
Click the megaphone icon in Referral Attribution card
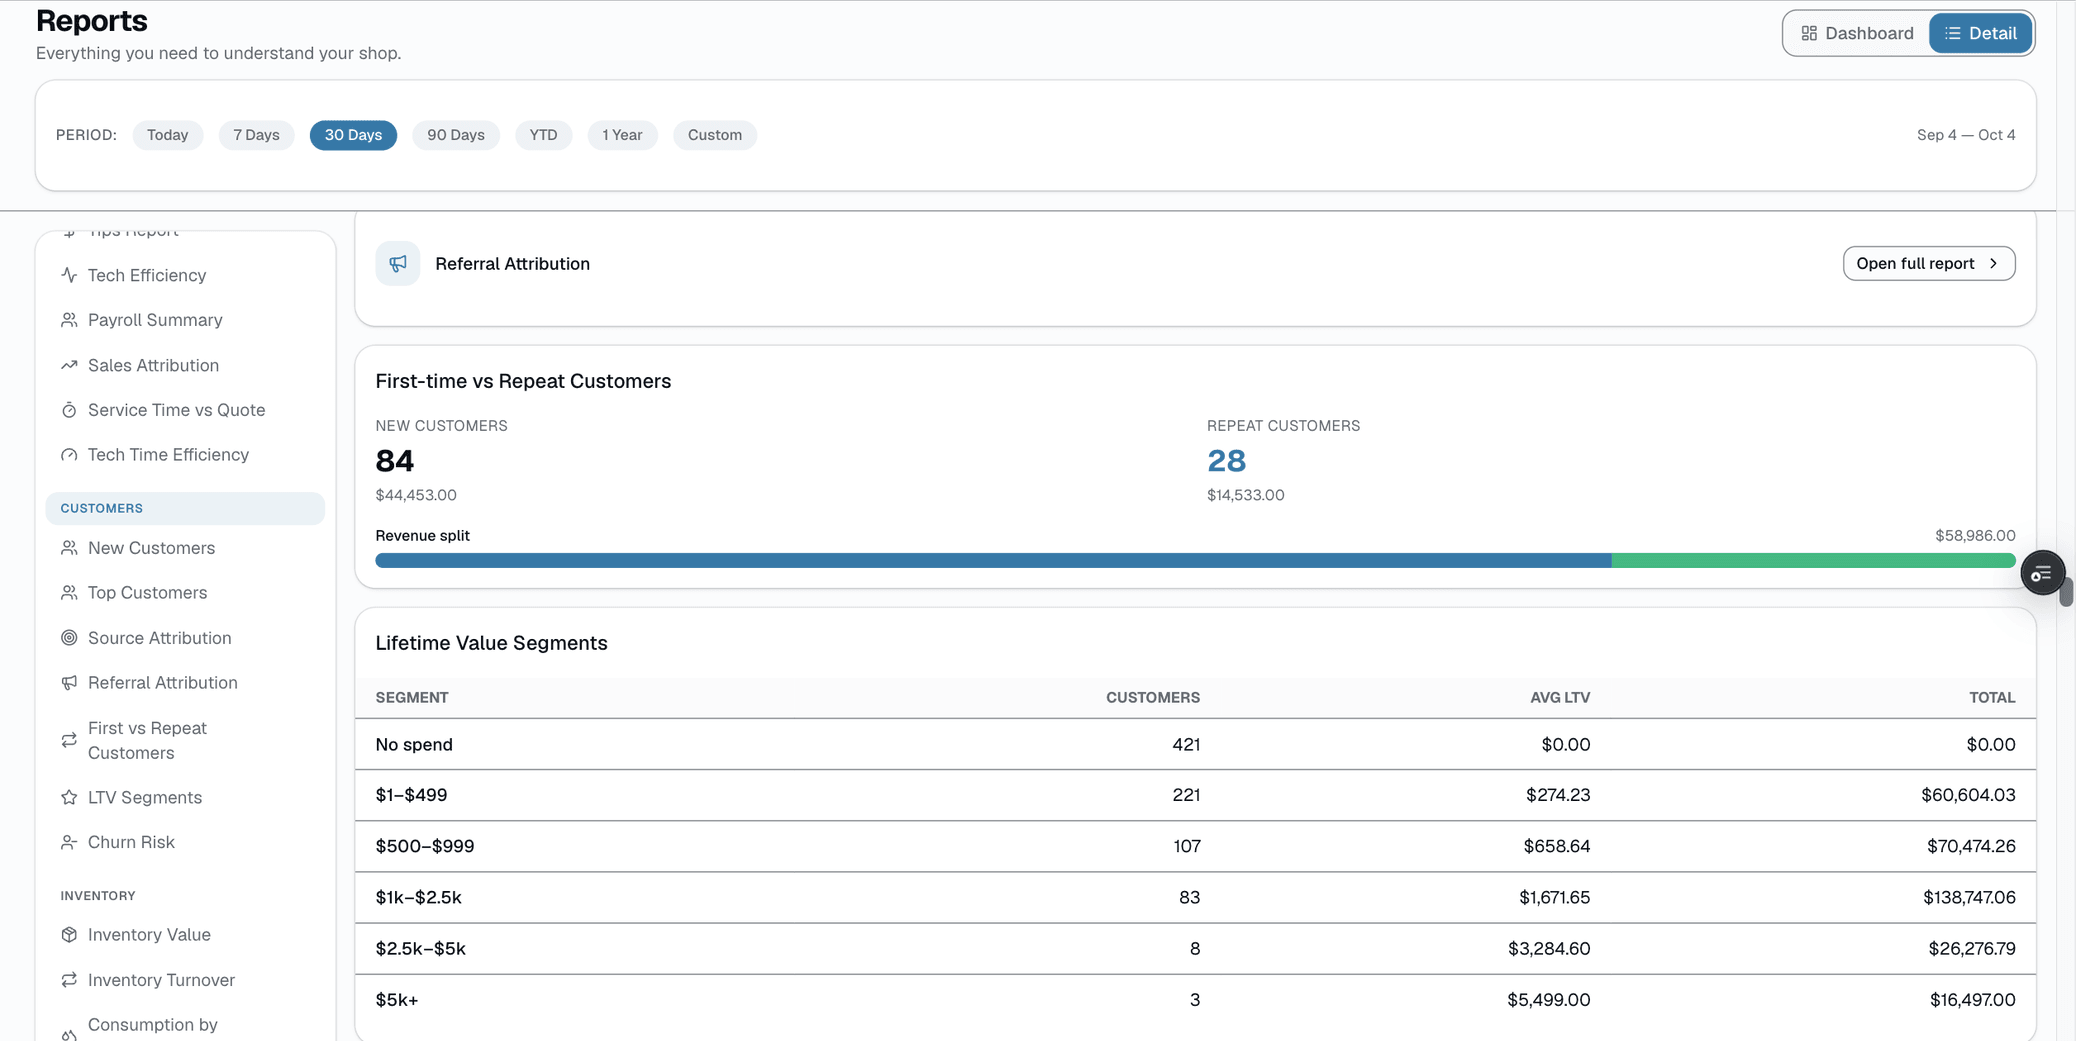pos(398,264)
